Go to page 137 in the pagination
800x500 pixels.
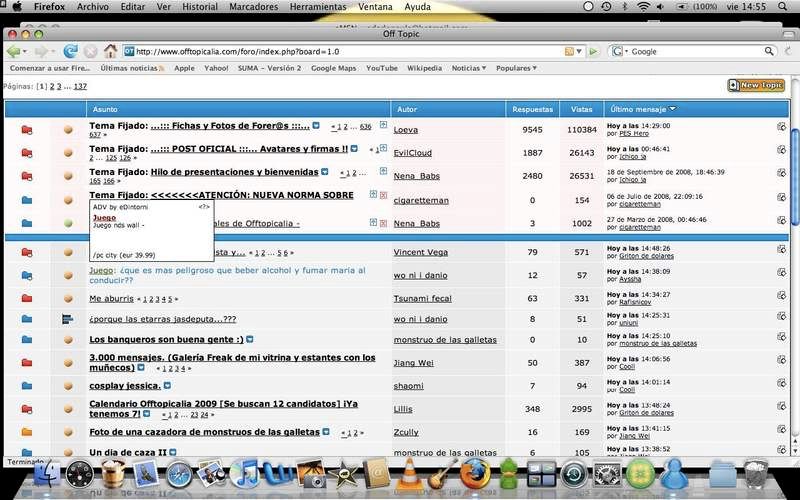pyautogui.click(x=80, y=87)
